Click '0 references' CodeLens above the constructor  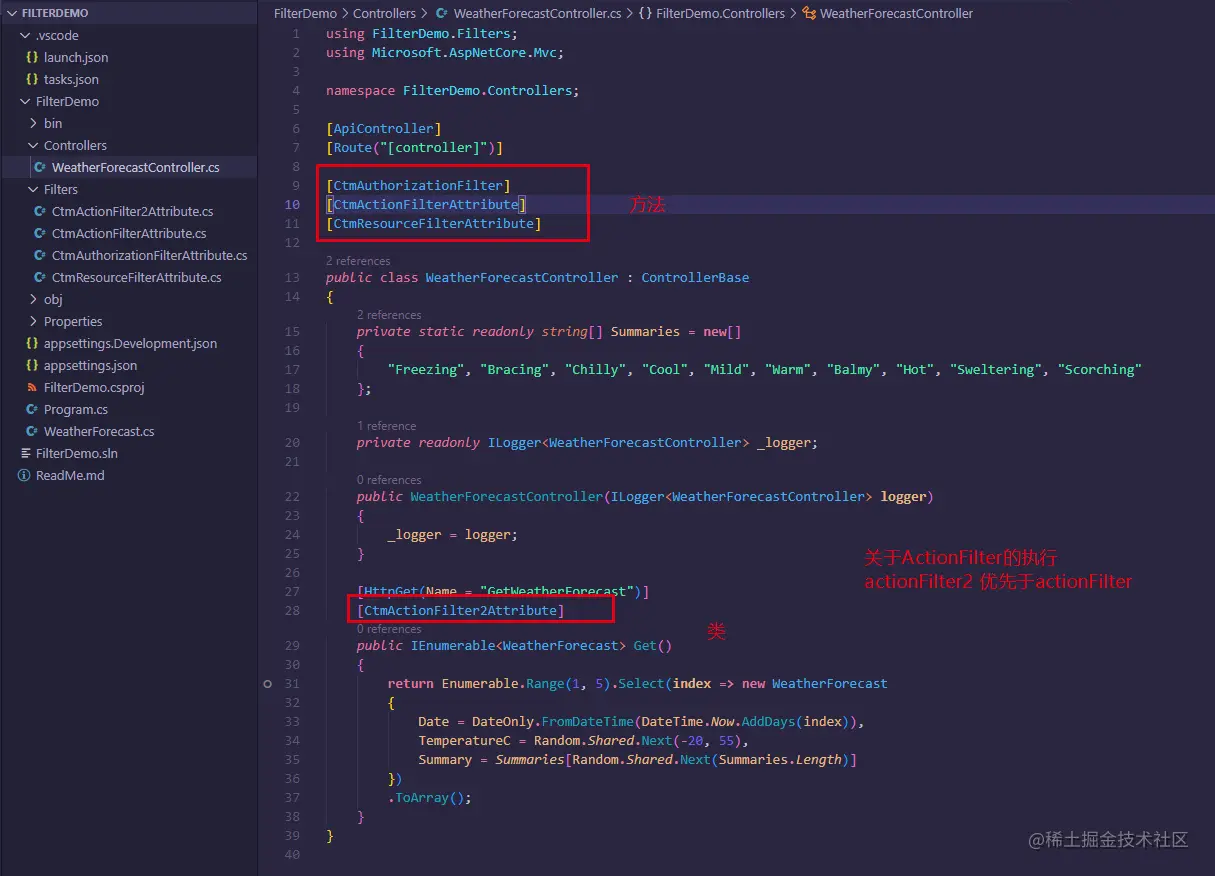click(389, 480)
